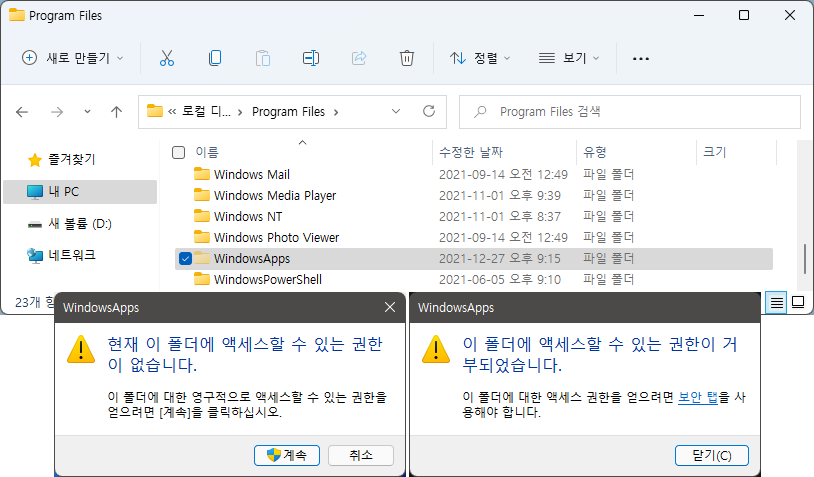This screenshot has width=814, height=477.
Task: Click the Cut scissors icon
Action: coord(167,58)
